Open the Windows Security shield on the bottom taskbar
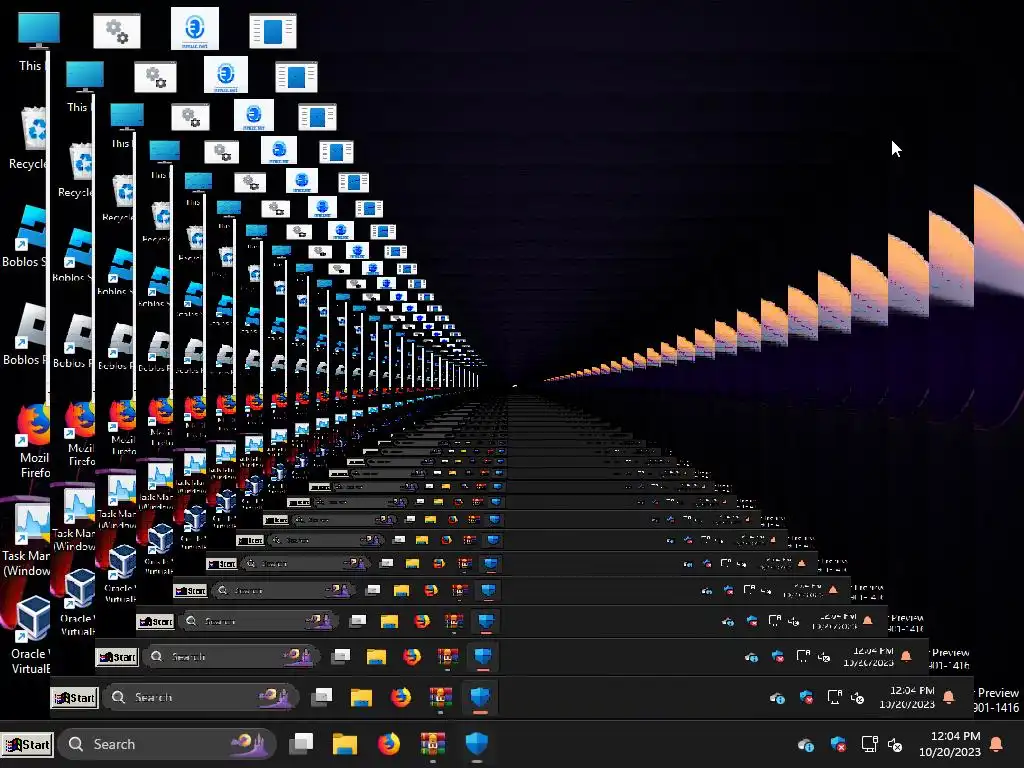 (477, 744)
